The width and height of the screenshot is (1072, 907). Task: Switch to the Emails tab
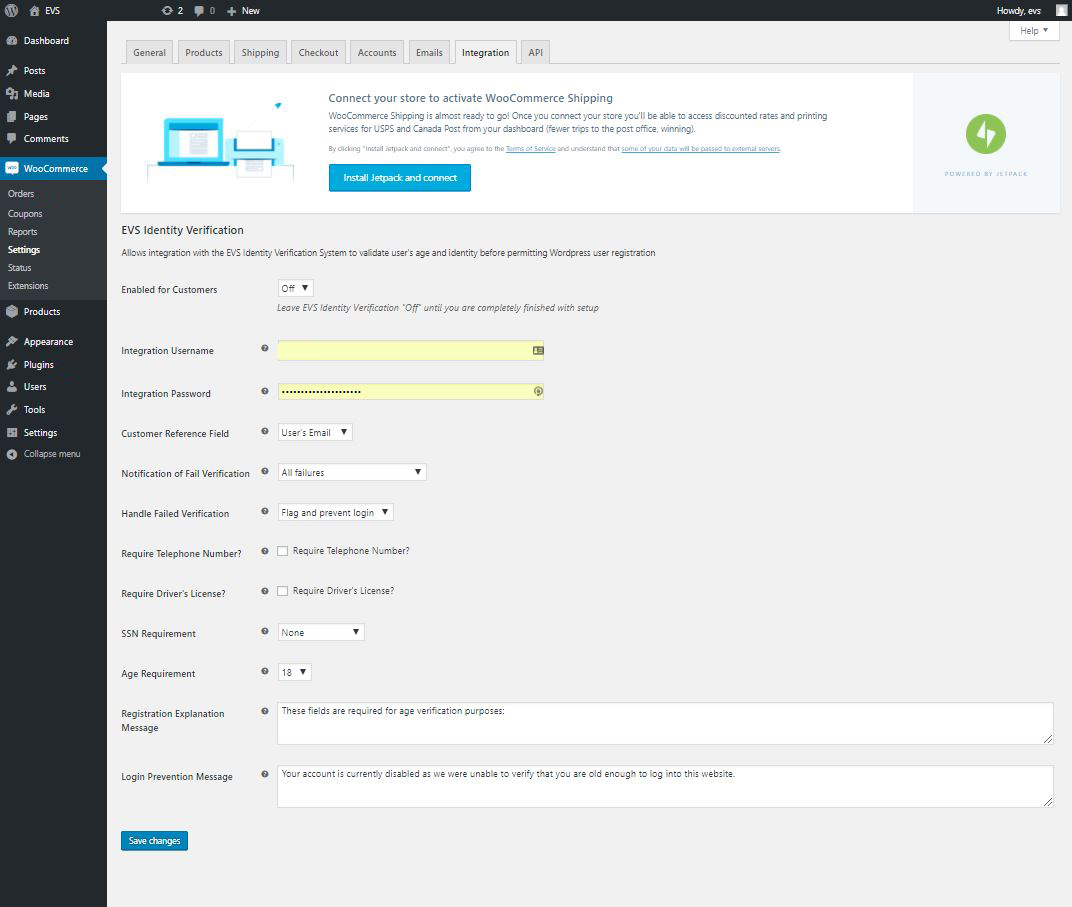coord(429,53)
